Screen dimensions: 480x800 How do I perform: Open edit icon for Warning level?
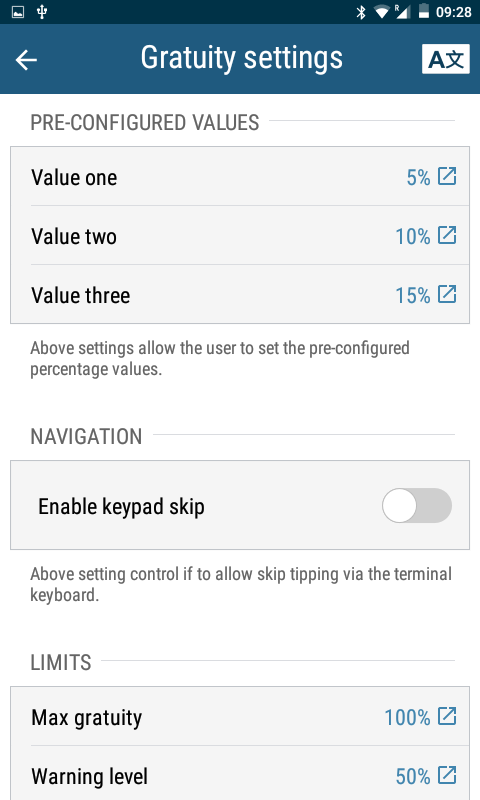[447, 775]
